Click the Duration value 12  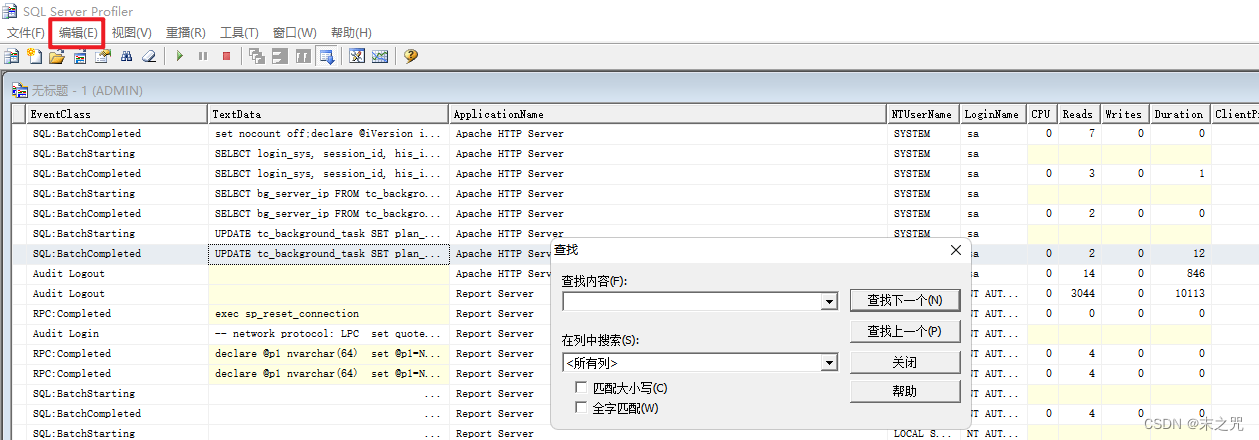pyautogui.click(x=1198, y=254)
